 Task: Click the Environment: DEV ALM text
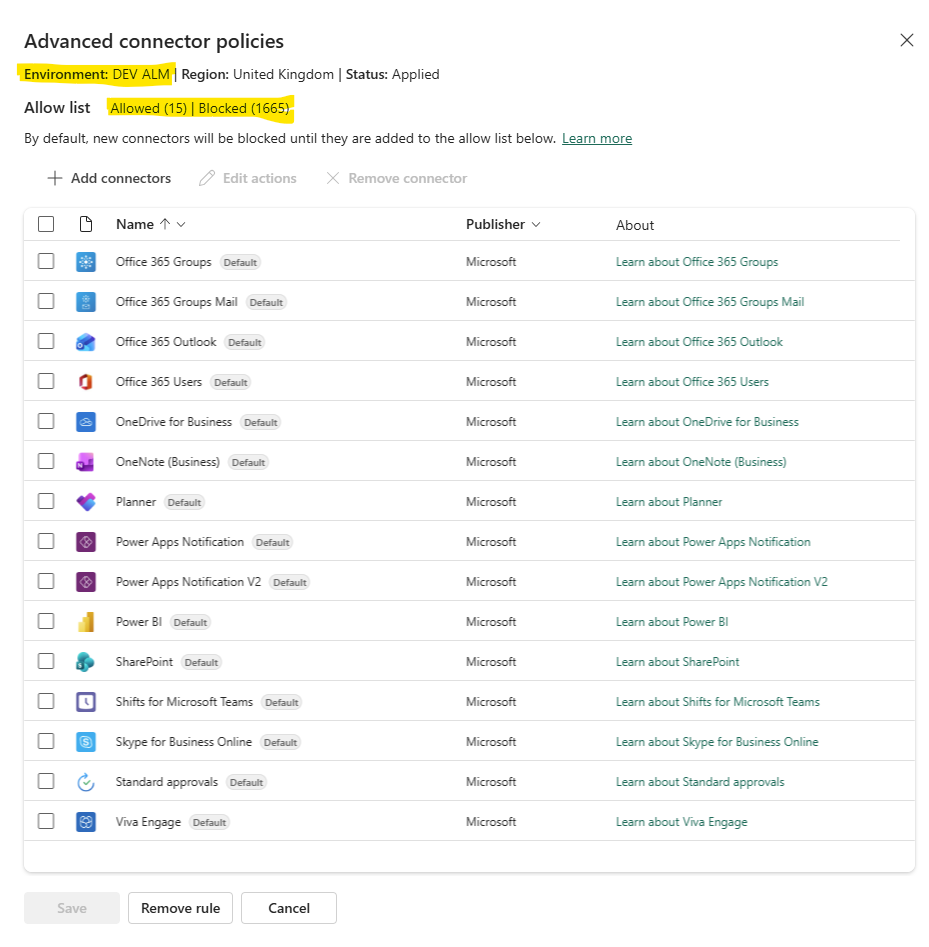coord(97,74)
